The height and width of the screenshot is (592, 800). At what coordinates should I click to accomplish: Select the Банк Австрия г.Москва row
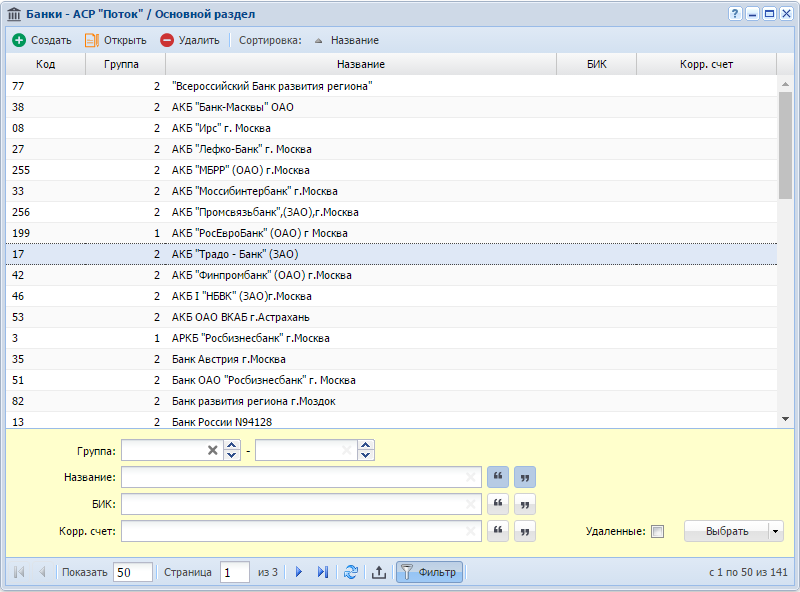click(x=391, y=359)
